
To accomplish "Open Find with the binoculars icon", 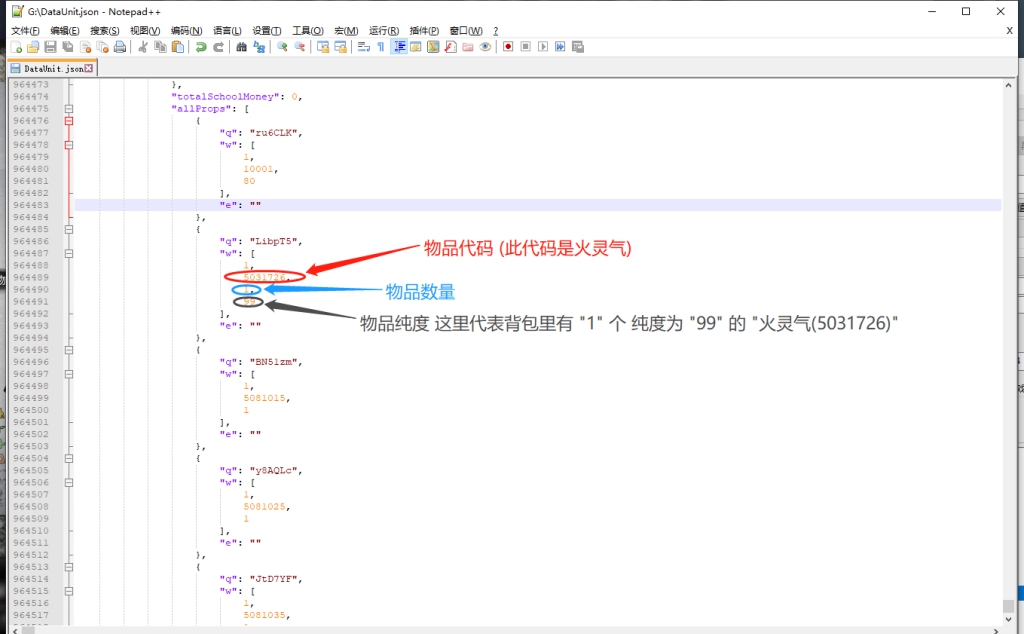I will pyautogui.click(x=242, y=47).
